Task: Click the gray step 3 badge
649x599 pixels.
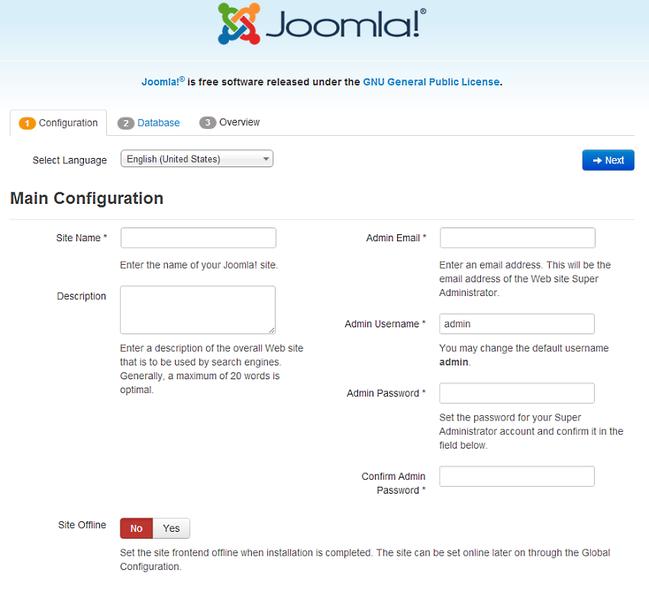Action: coord(208,123)
